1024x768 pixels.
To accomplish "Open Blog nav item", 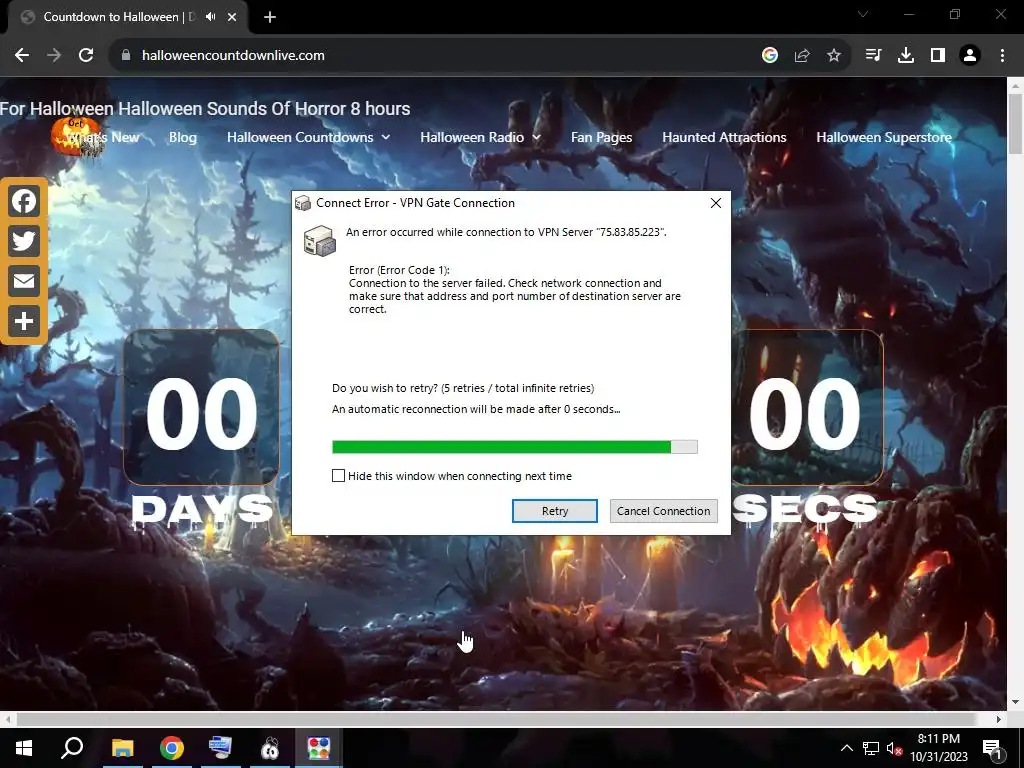I will pyautogui.click(x=183, y=137).
